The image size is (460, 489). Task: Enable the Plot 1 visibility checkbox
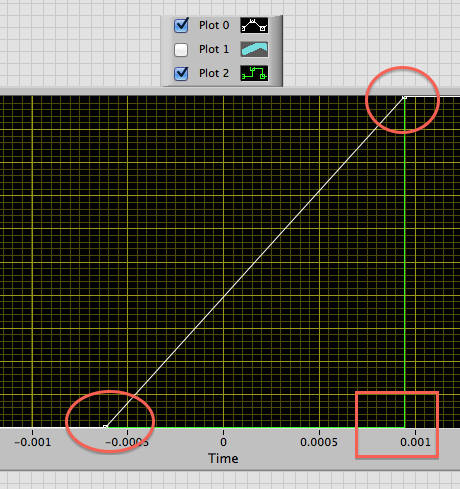coord(181,50)
